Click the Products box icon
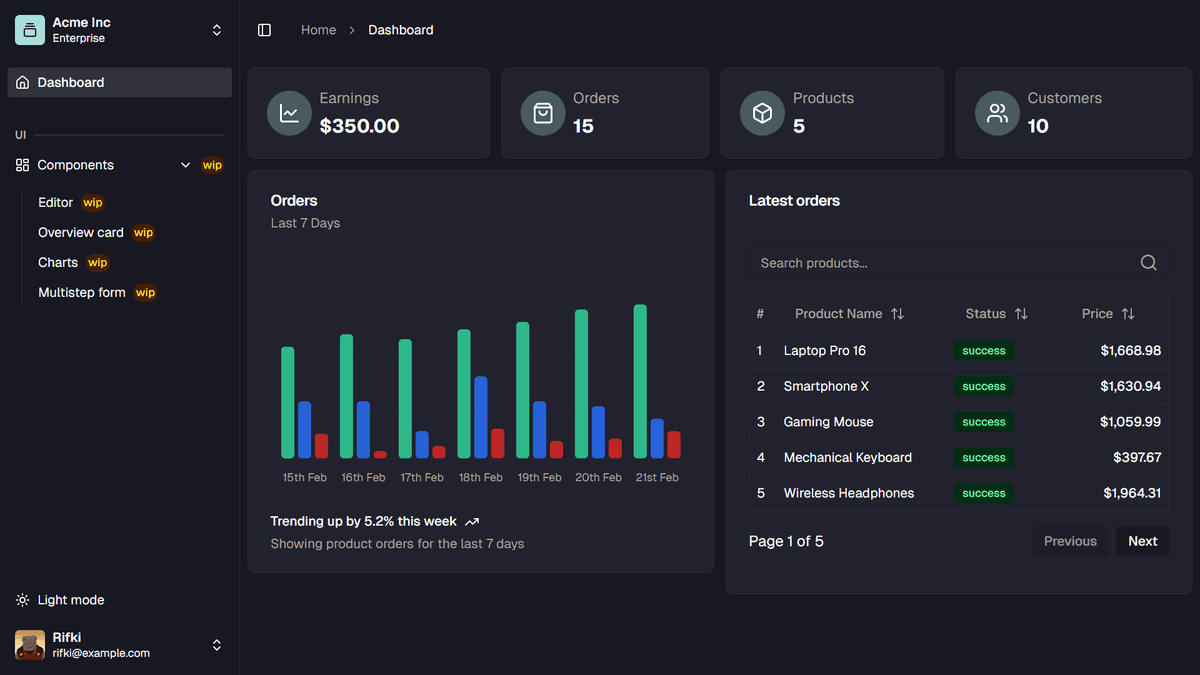This screenshot has height=675, width=1200. (x=762, y=113)
